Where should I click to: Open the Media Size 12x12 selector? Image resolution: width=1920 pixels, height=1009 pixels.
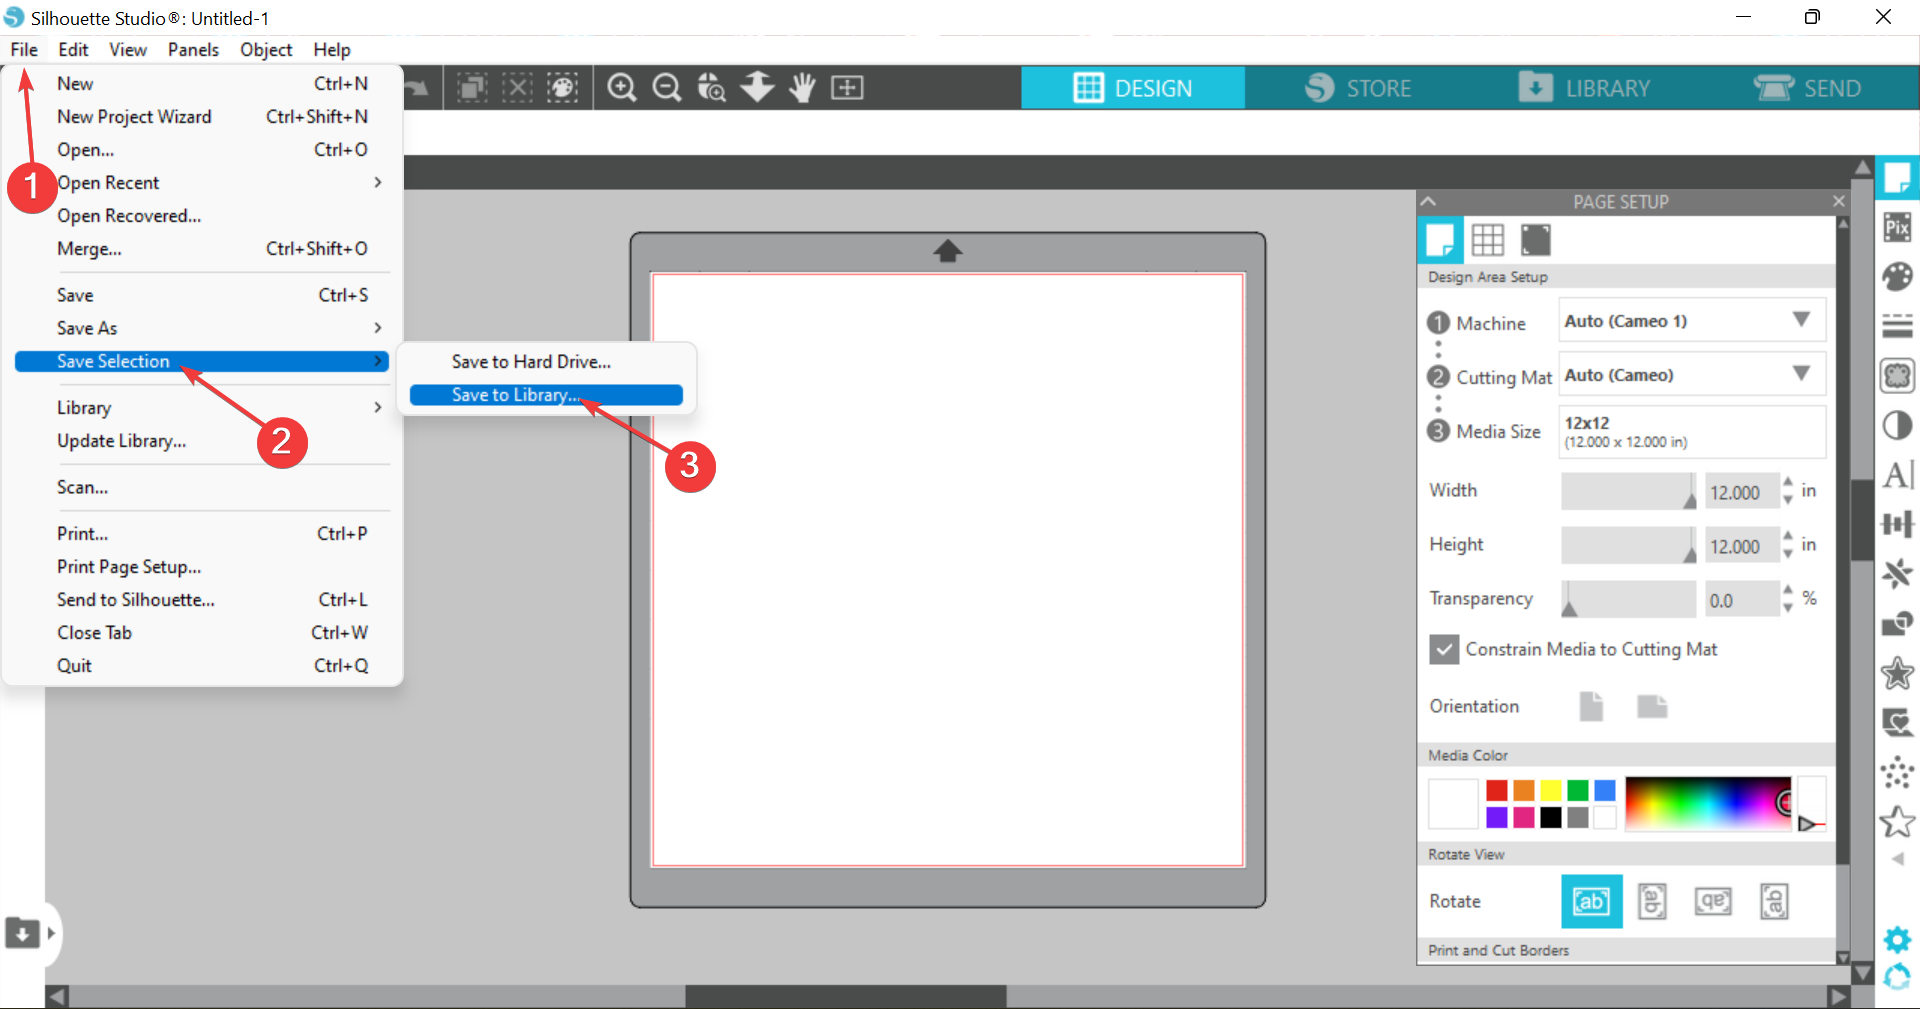click(1692, 431)
